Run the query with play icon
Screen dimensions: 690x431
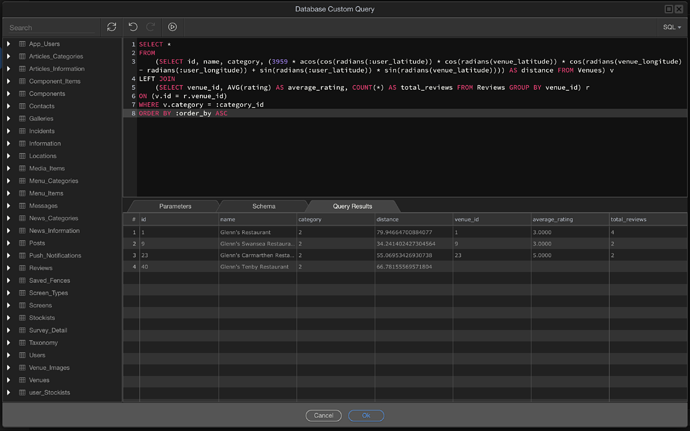172,27
